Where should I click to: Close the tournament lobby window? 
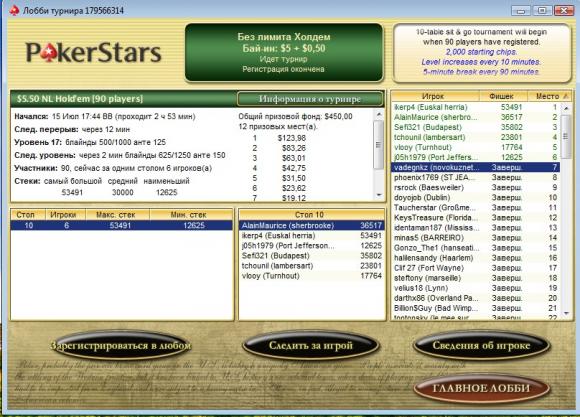pyautogui.click(x=564, y=10)
